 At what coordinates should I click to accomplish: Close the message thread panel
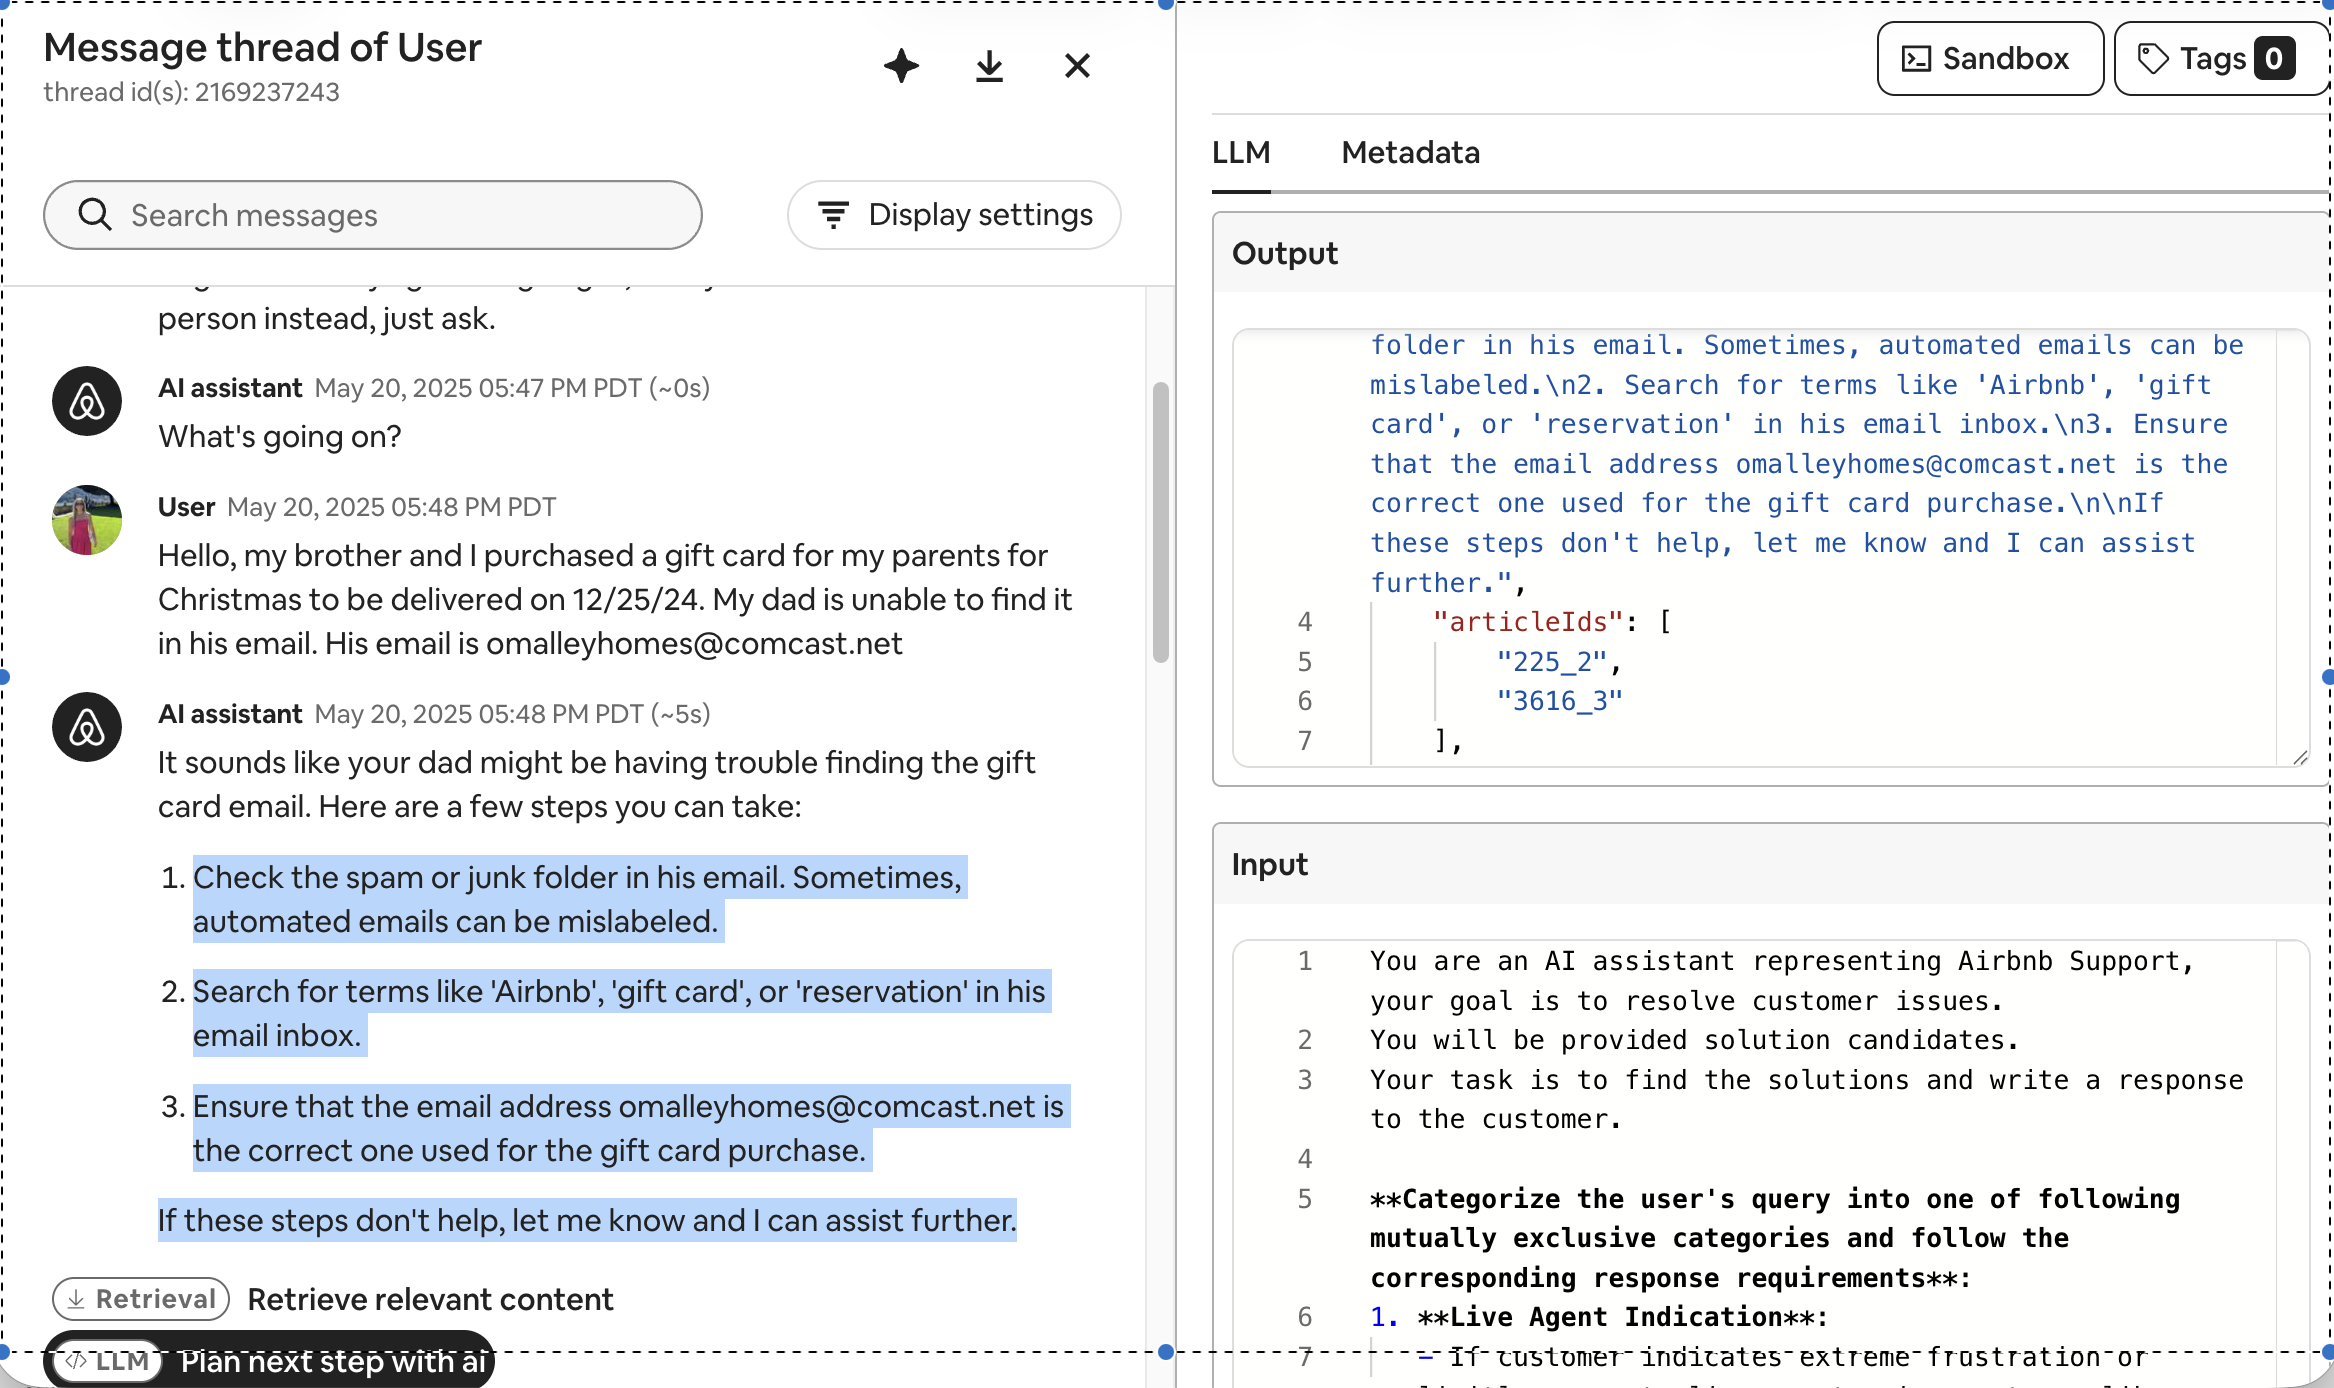click(x=1077, y=66)
